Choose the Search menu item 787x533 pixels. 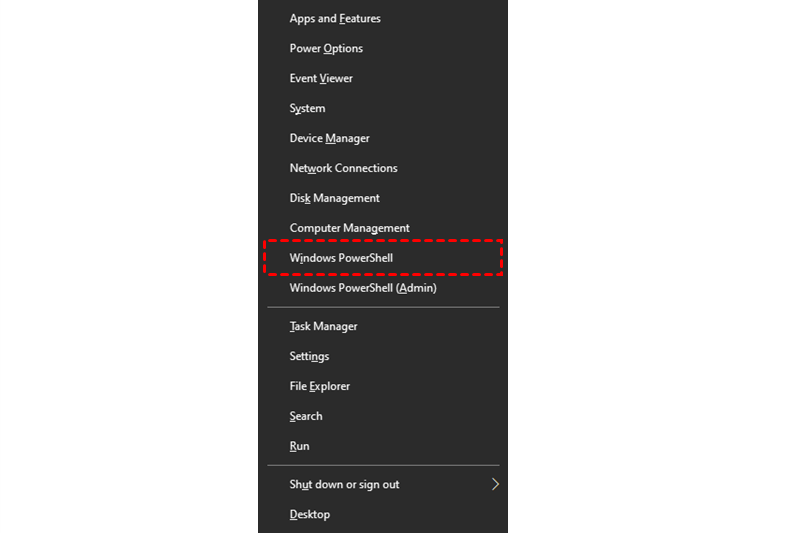(x=306, y=417)
